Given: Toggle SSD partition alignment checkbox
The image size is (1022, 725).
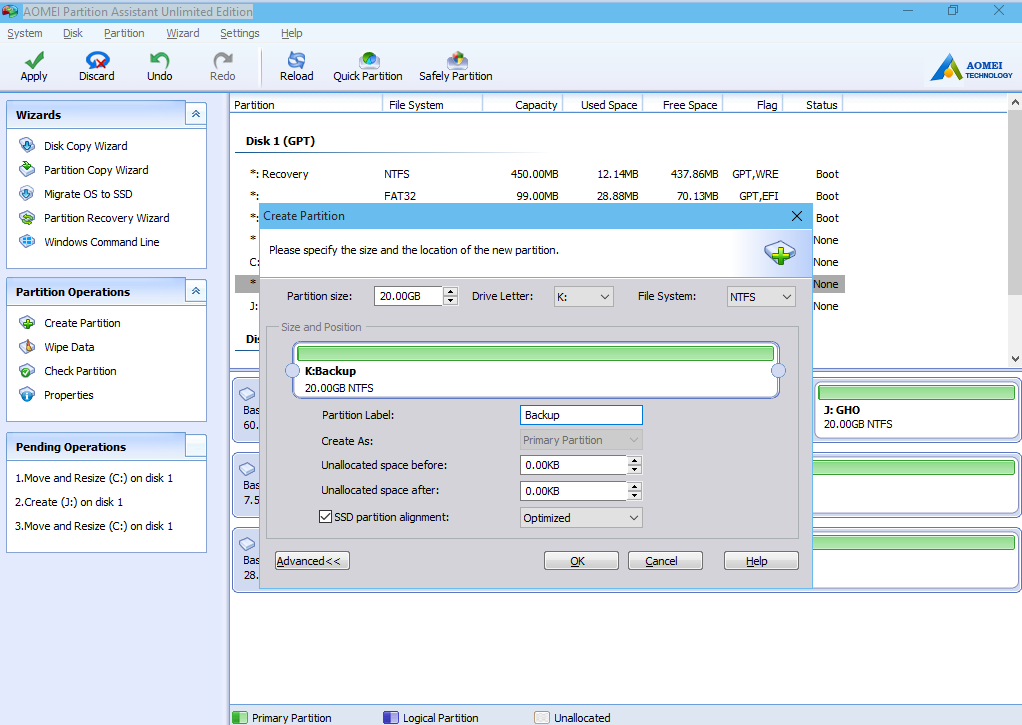Looking at the screenshot, I should tap(325, 517).
